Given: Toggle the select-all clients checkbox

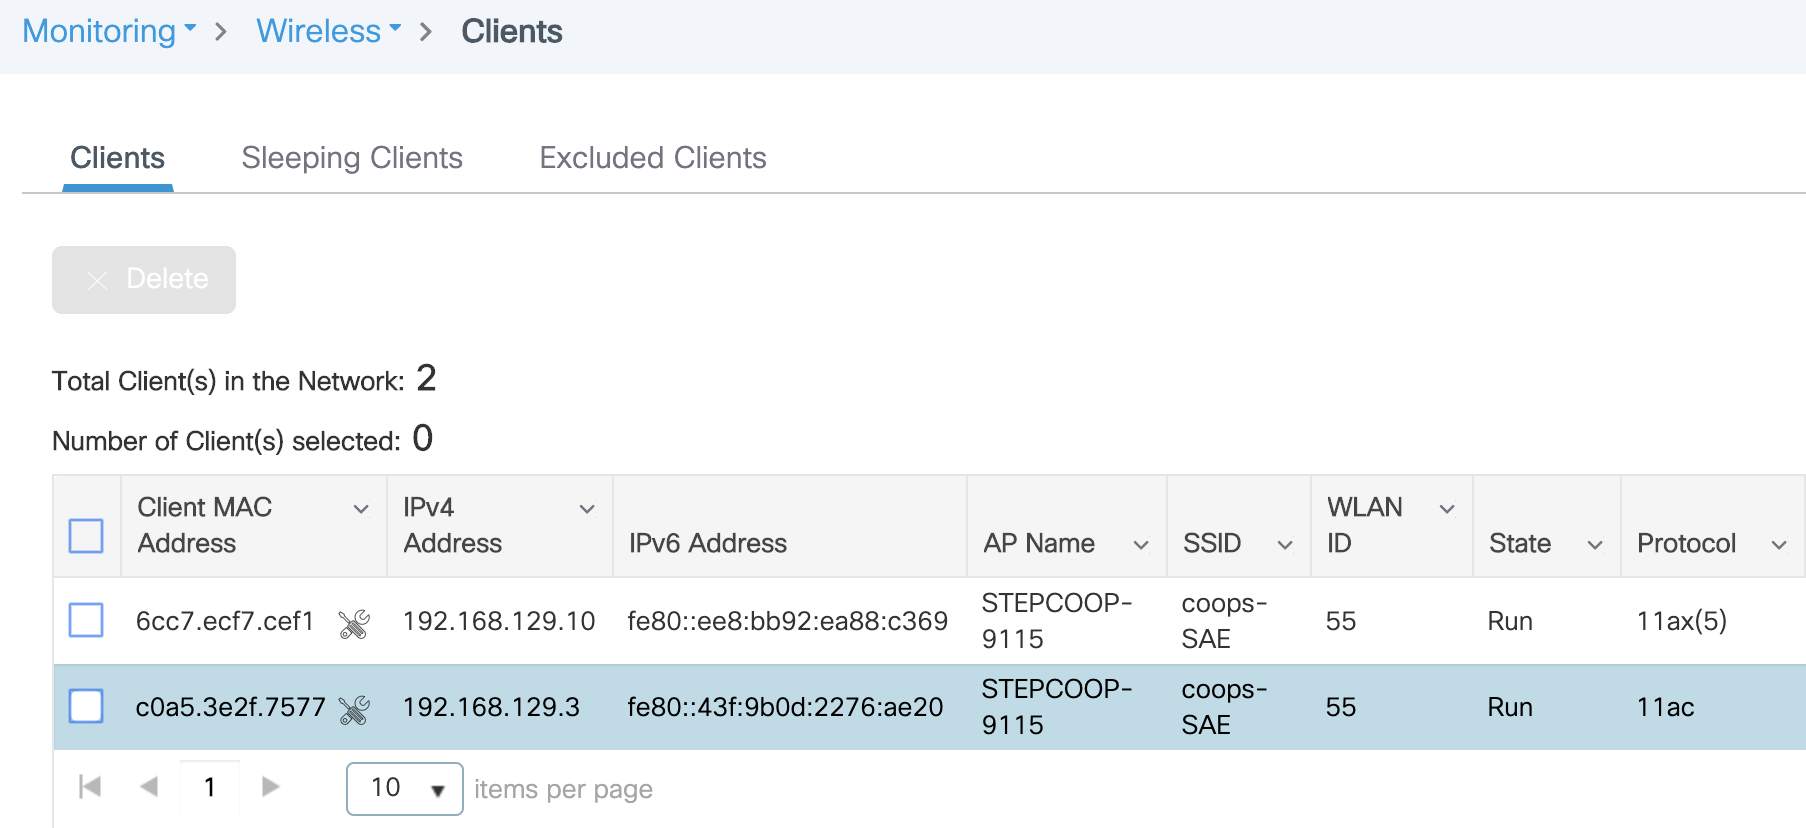Looking at the screenshot, I should (x=86, y=535).
